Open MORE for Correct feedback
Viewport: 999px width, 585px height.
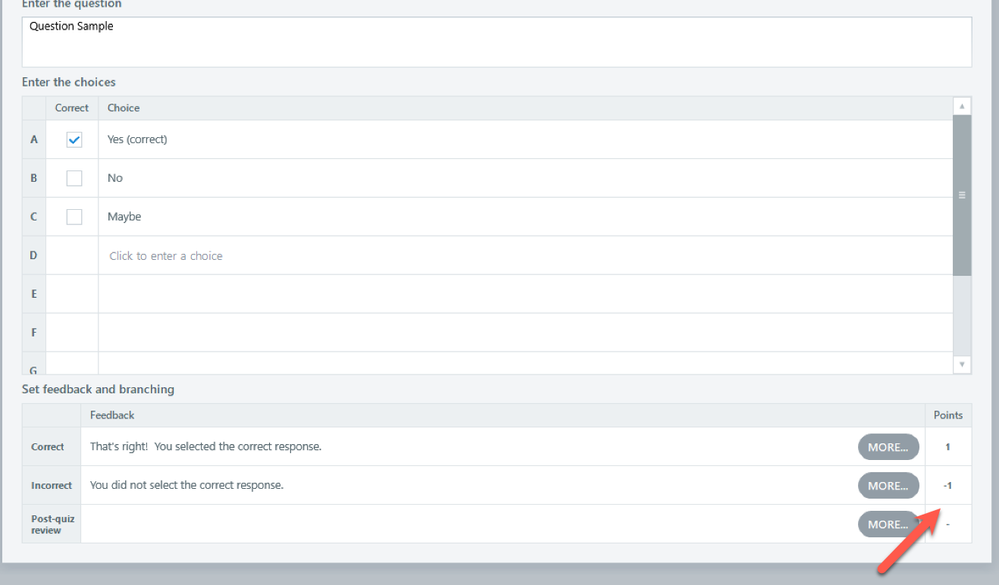888,447
